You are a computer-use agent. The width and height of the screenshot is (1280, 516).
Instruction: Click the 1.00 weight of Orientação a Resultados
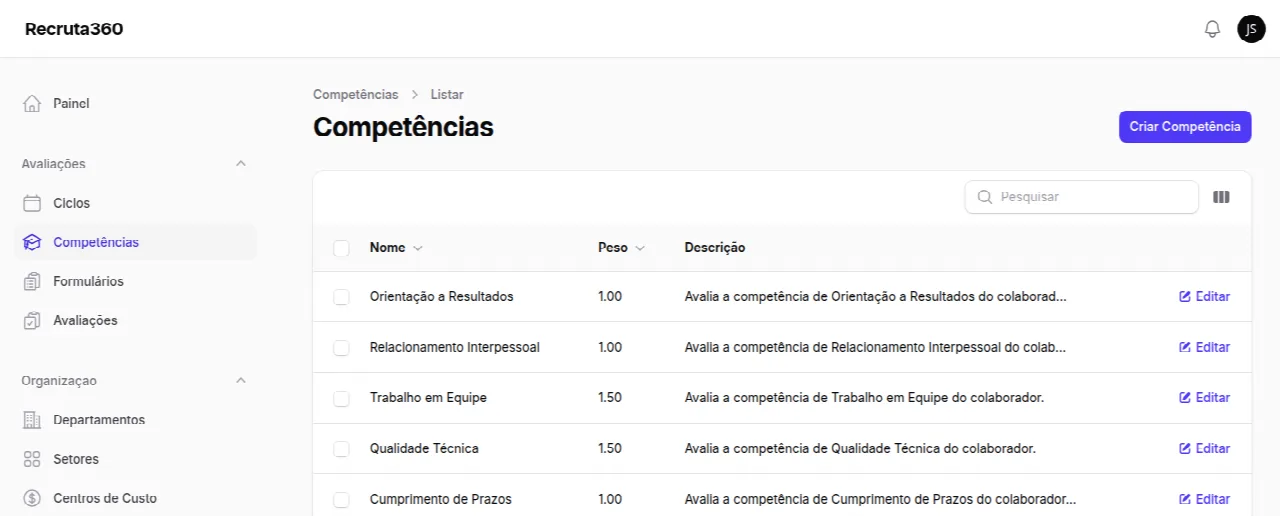coord(610,296)
